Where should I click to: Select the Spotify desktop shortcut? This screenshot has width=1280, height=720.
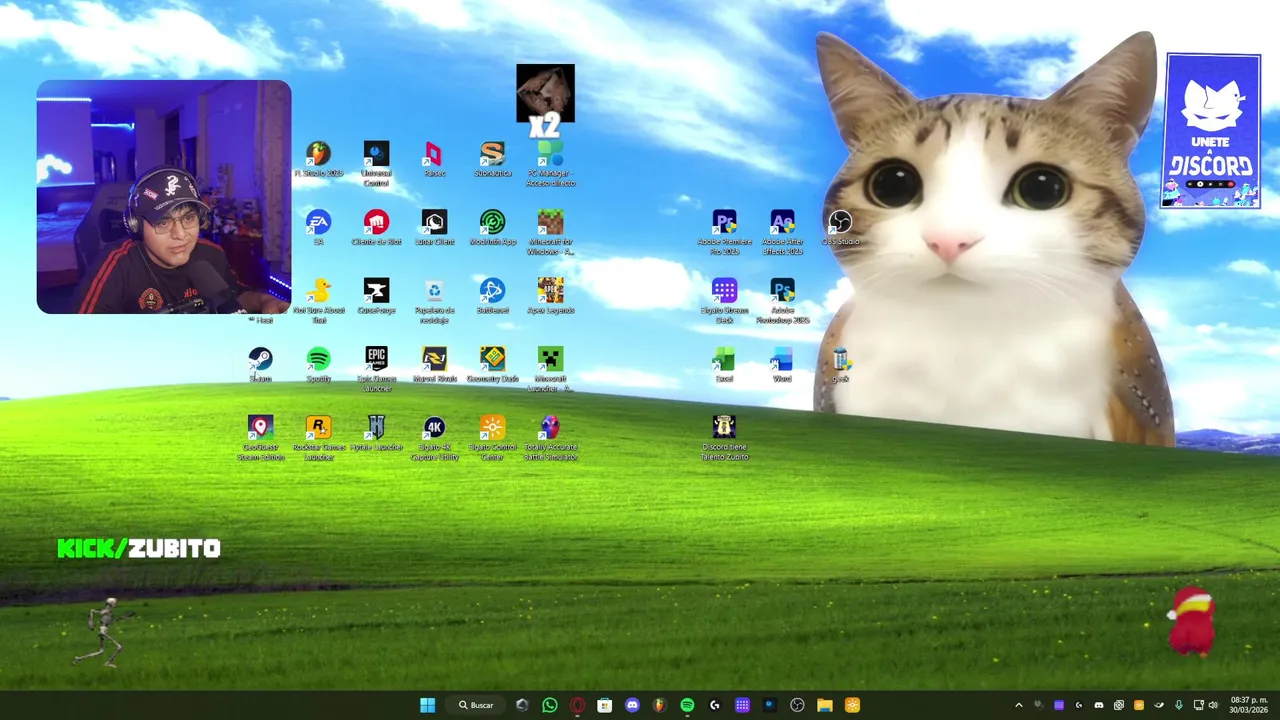point(318,365)
